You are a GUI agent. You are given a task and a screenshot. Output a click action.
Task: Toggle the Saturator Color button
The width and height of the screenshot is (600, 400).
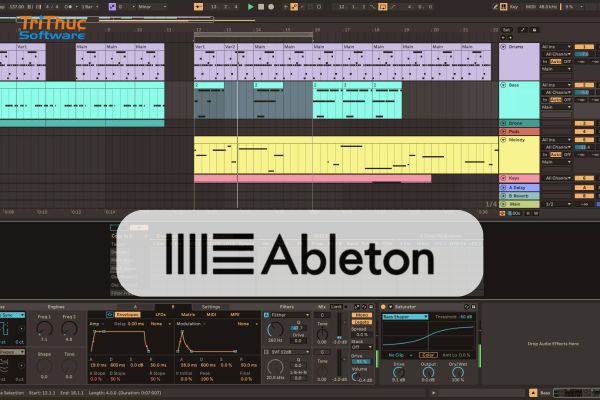click(x=428, y=355)
